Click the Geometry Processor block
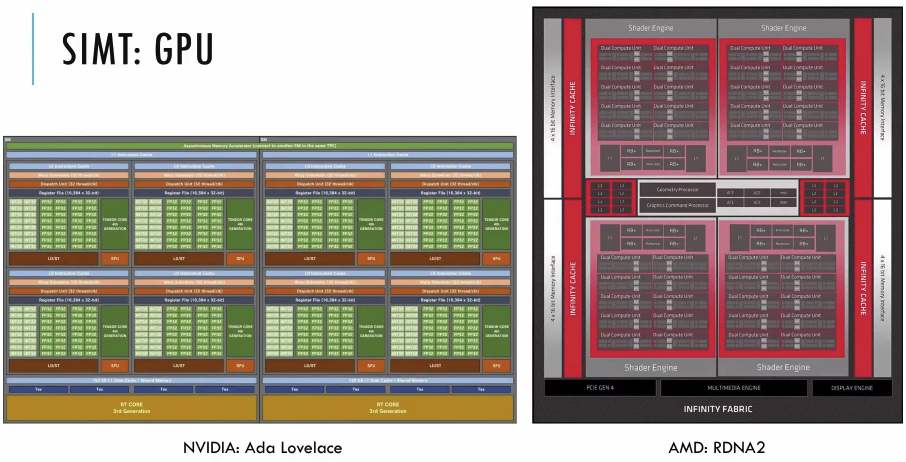 677,189
